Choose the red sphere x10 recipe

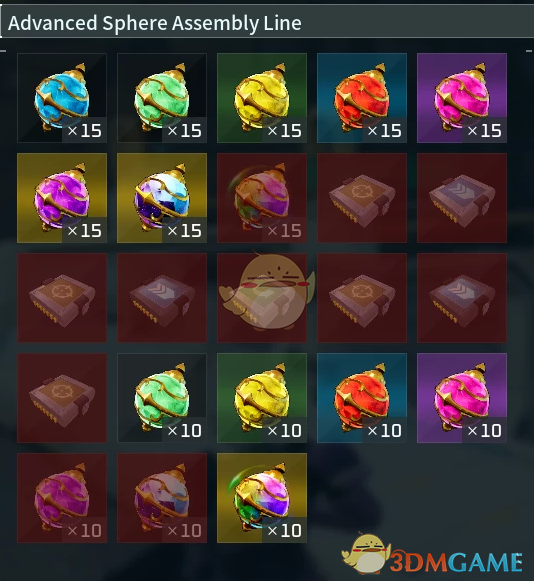pos(362,398)
